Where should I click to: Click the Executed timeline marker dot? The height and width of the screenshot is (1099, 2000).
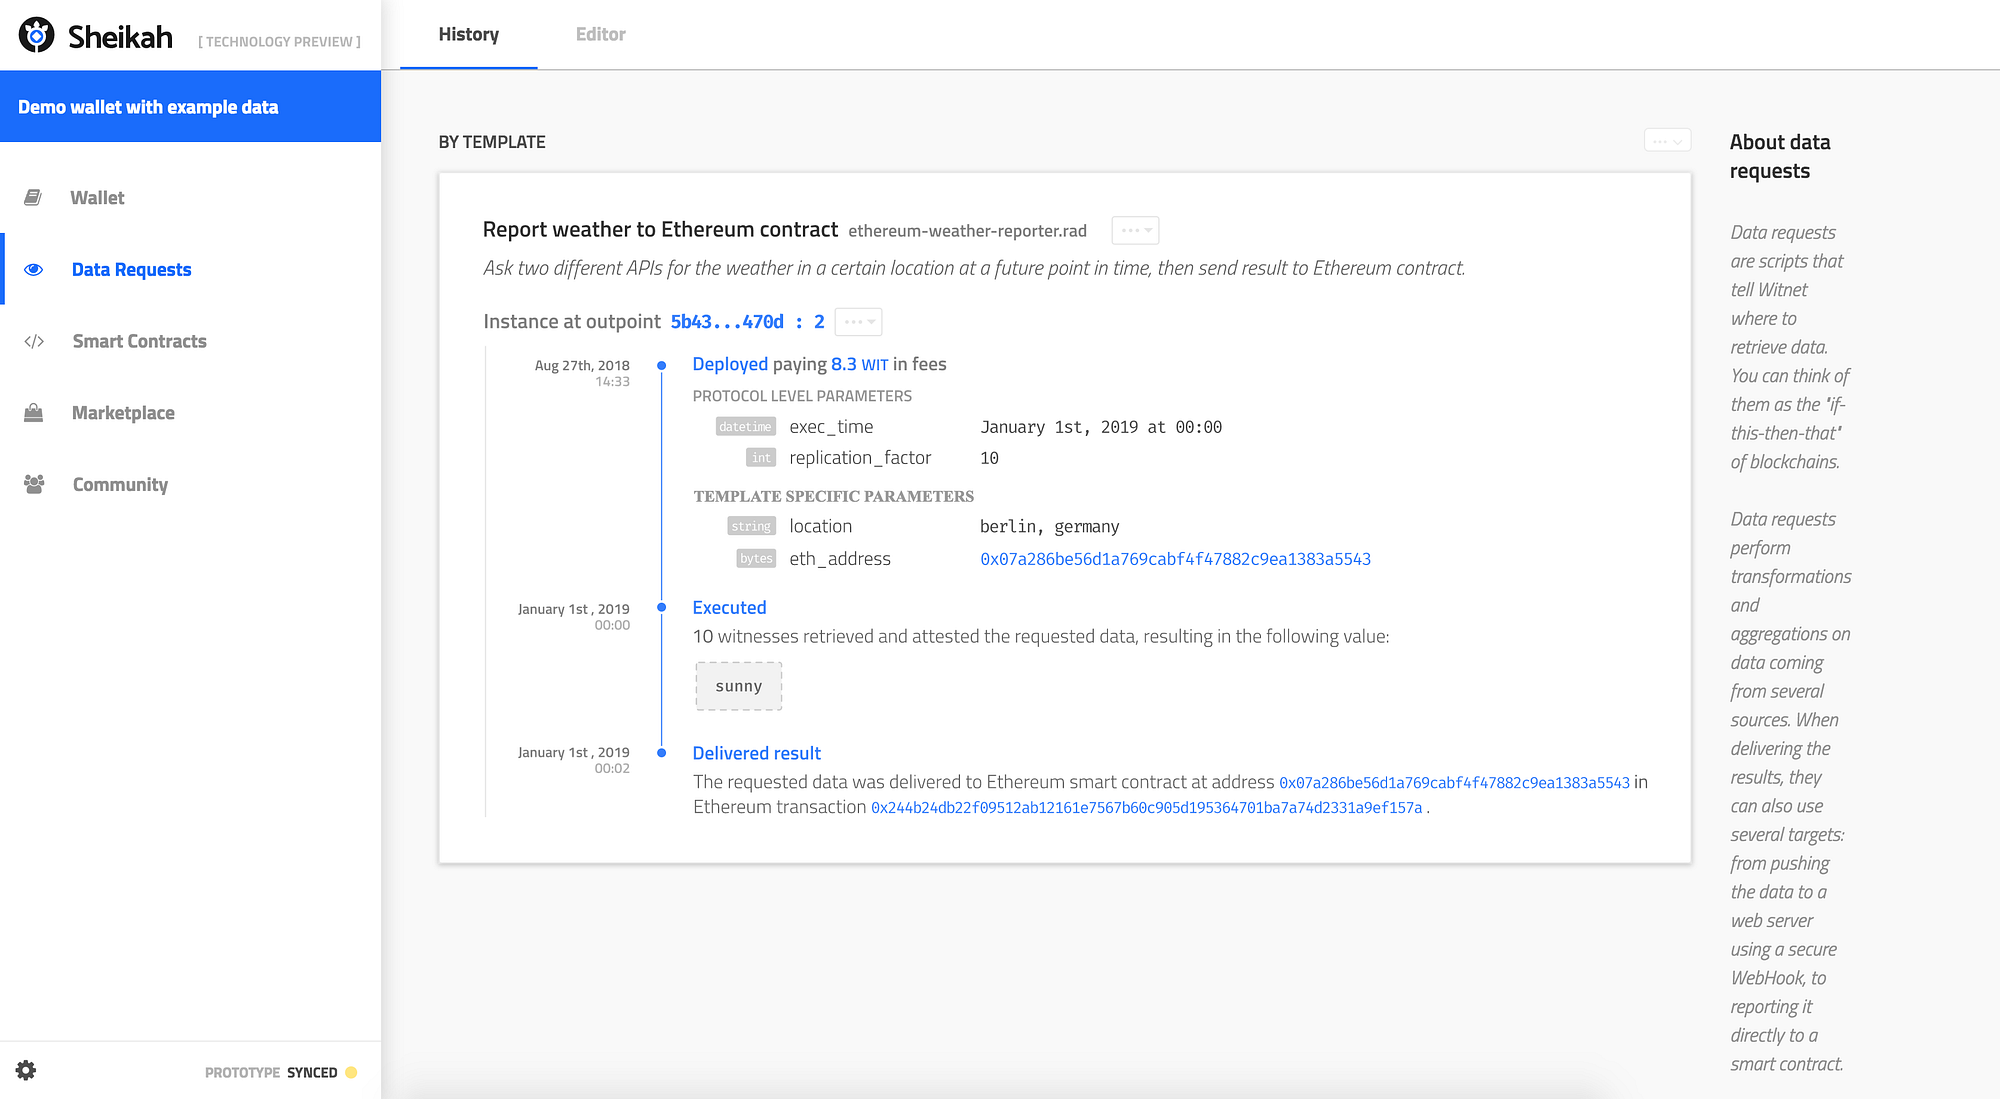tap(661, 608)
